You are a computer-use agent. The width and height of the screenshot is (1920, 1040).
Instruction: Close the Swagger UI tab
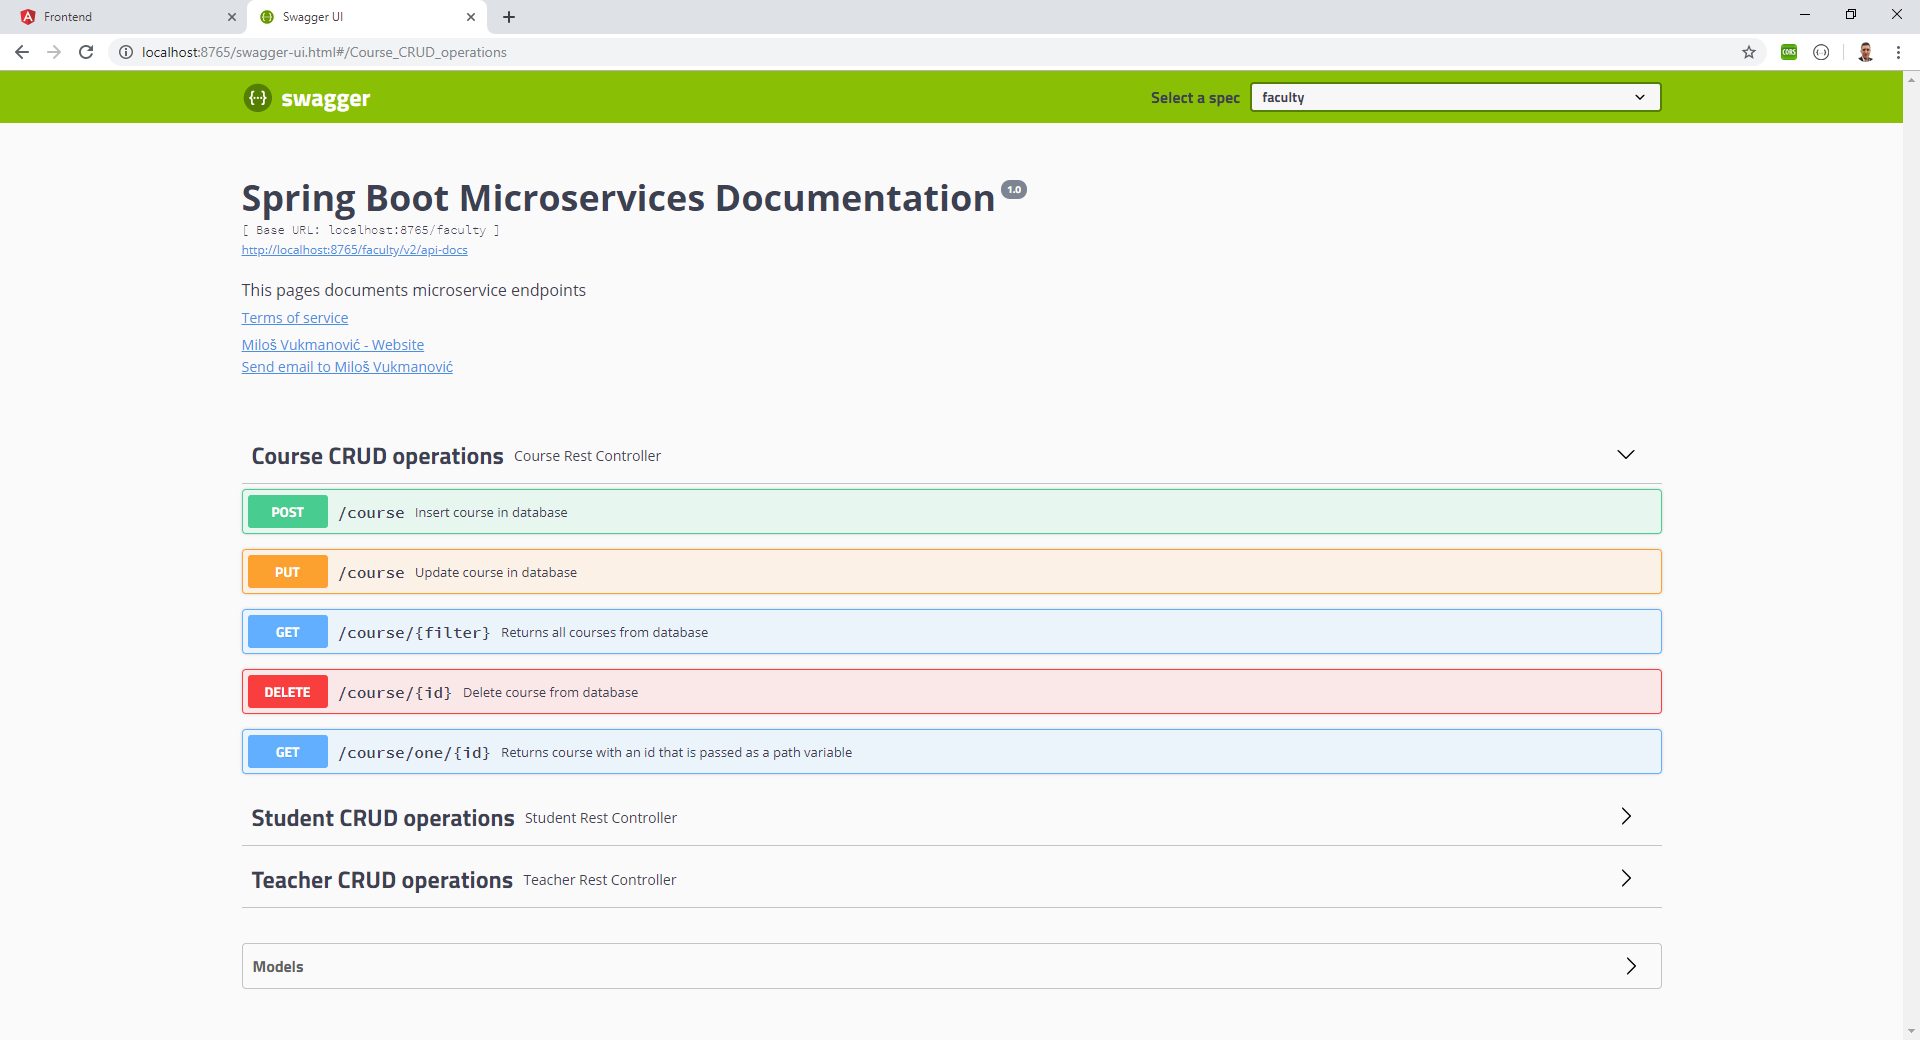471,17
